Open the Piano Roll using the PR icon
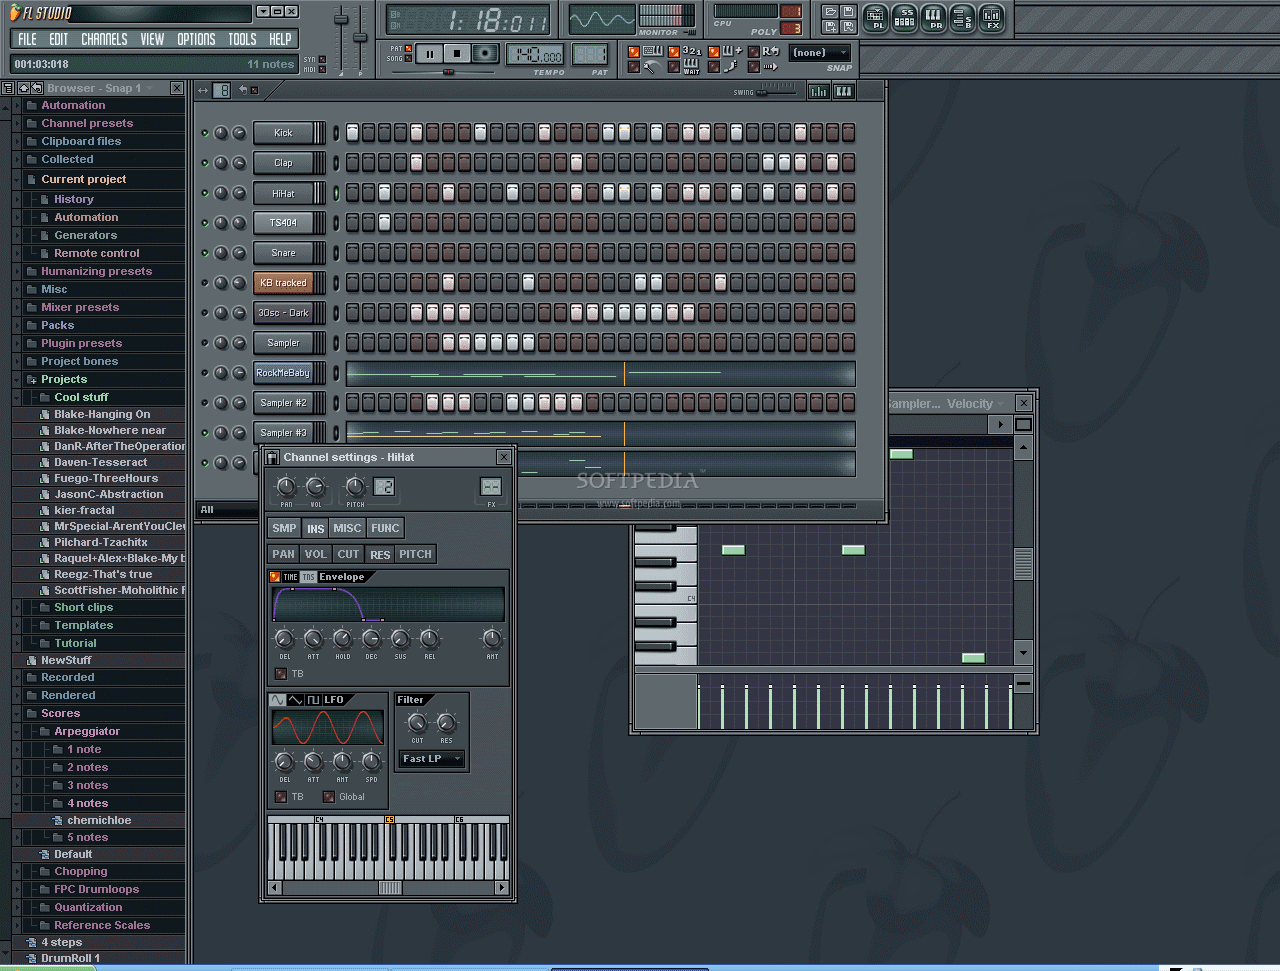Image resolution: width=1280 pixels, height=971 pixels. 934,19
